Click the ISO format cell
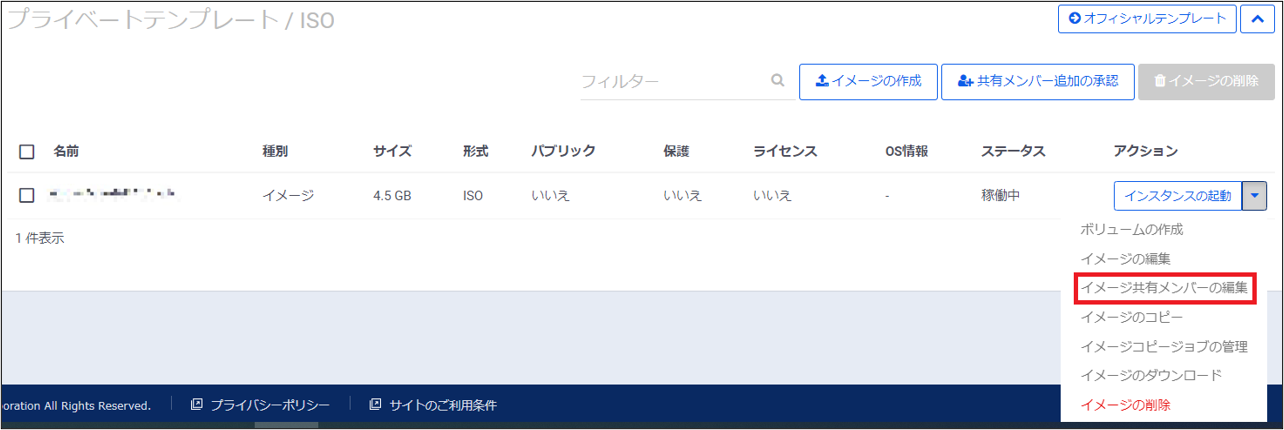This screenshot has height=430, width=1284. coord(473,196)
